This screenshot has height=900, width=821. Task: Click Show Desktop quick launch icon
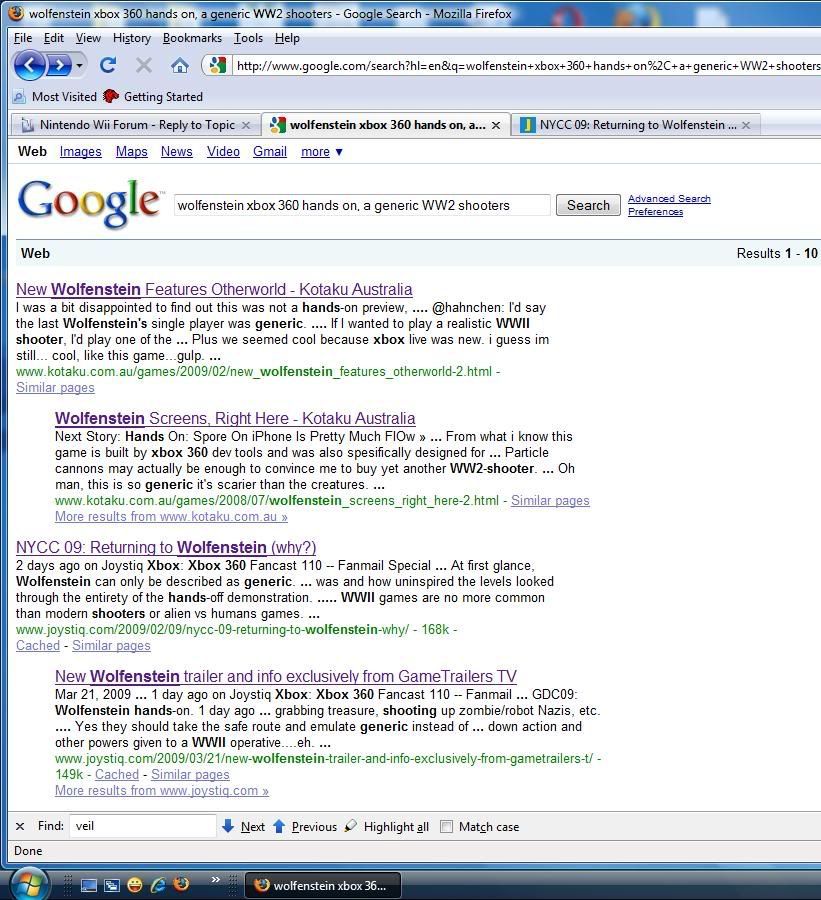88,885
